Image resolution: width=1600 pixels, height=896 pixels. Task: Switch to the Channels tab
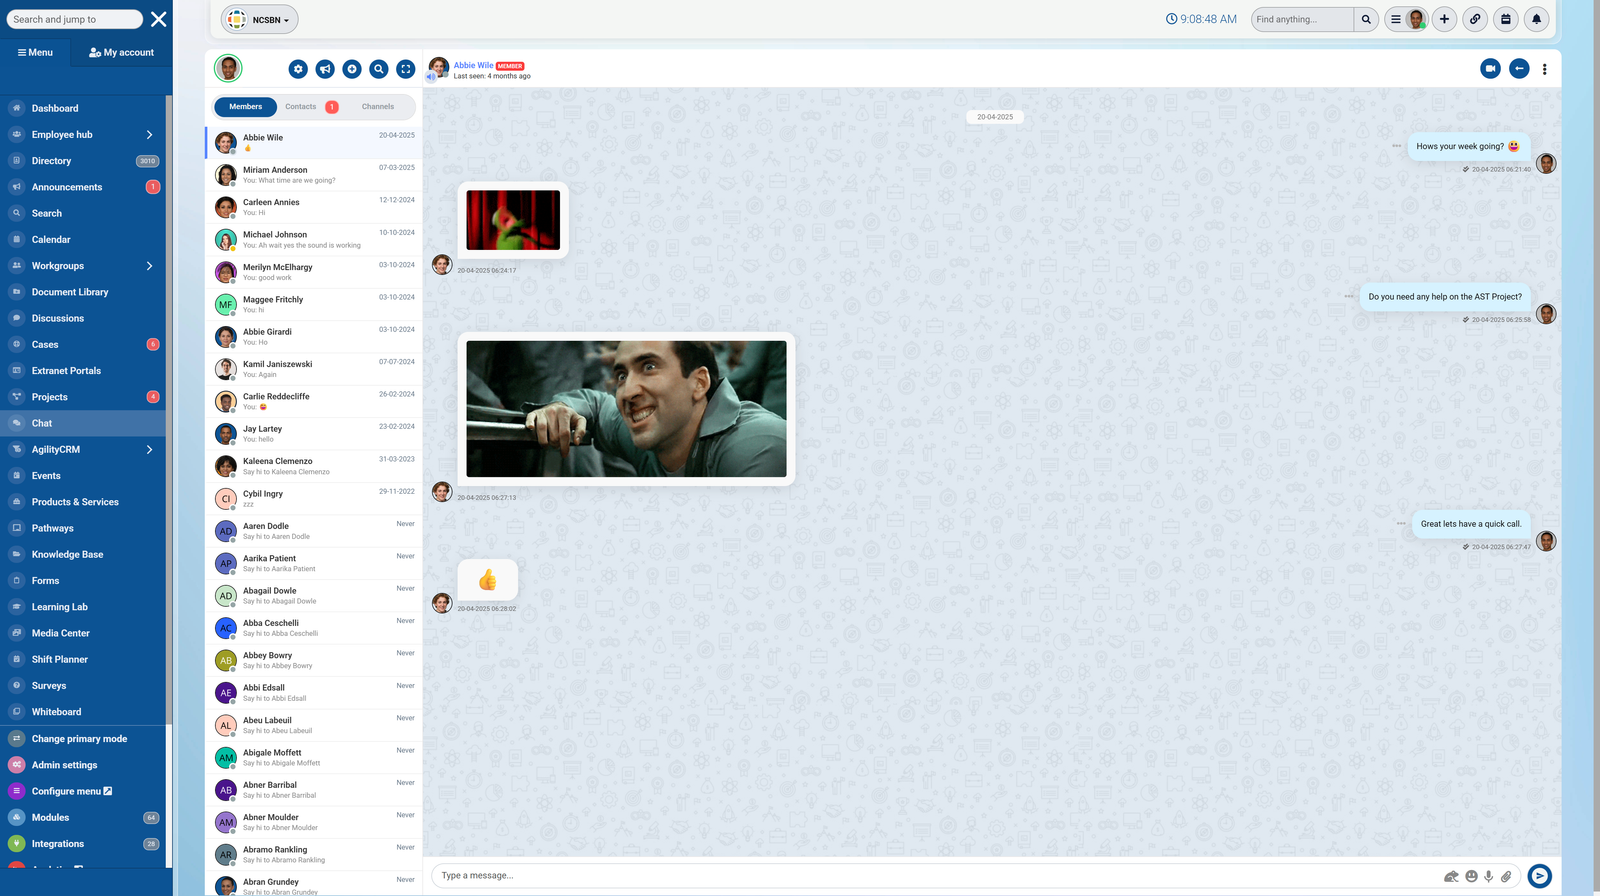click(x=378, y=107)
